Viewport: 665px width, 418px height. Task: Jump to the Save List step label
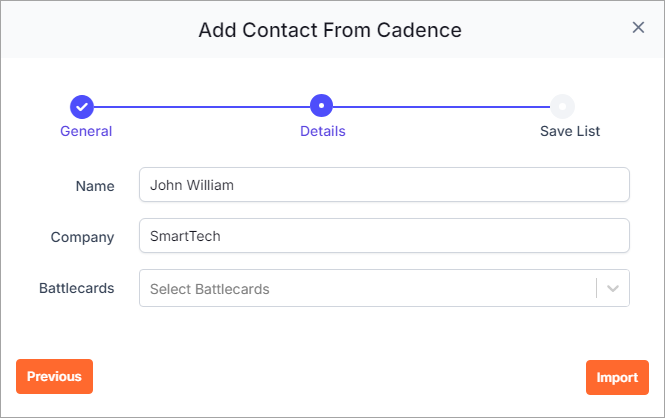[x=570, y=131]
